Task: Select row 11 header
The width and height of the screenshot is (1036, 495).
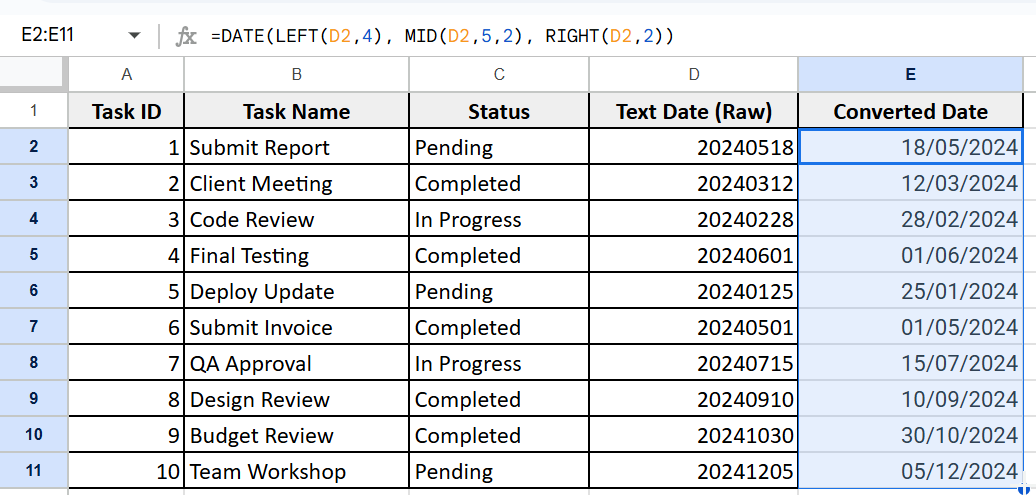Action: coord(34,471)
